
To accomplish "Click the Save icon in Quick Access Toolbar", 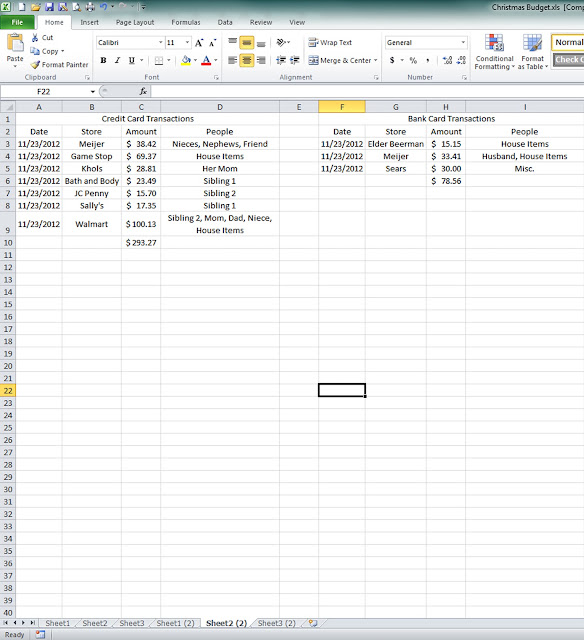I will click(49, 7).
